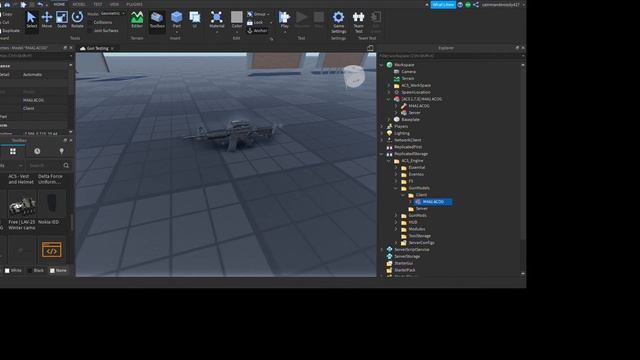Select the Black background option in the Toolbox

[36, 270]
